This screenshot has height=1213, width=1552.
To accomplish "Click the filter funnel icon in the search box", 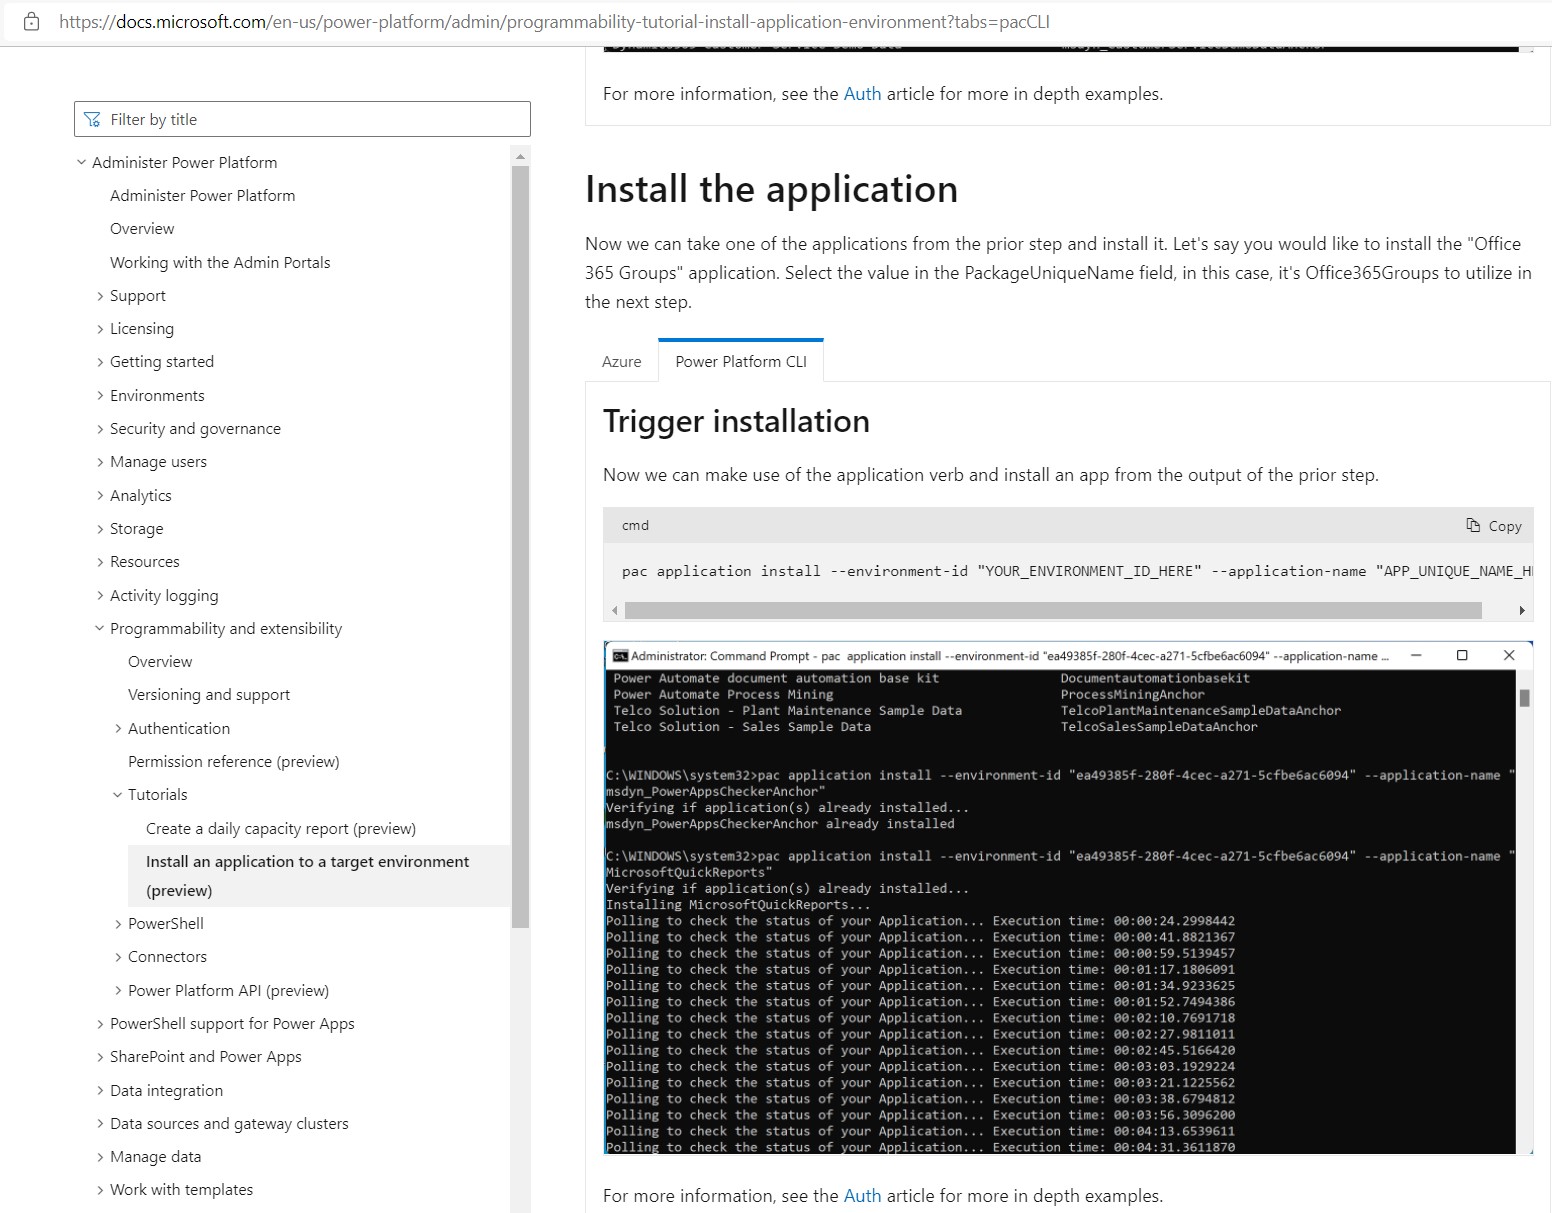I will [x=92, y=118].
